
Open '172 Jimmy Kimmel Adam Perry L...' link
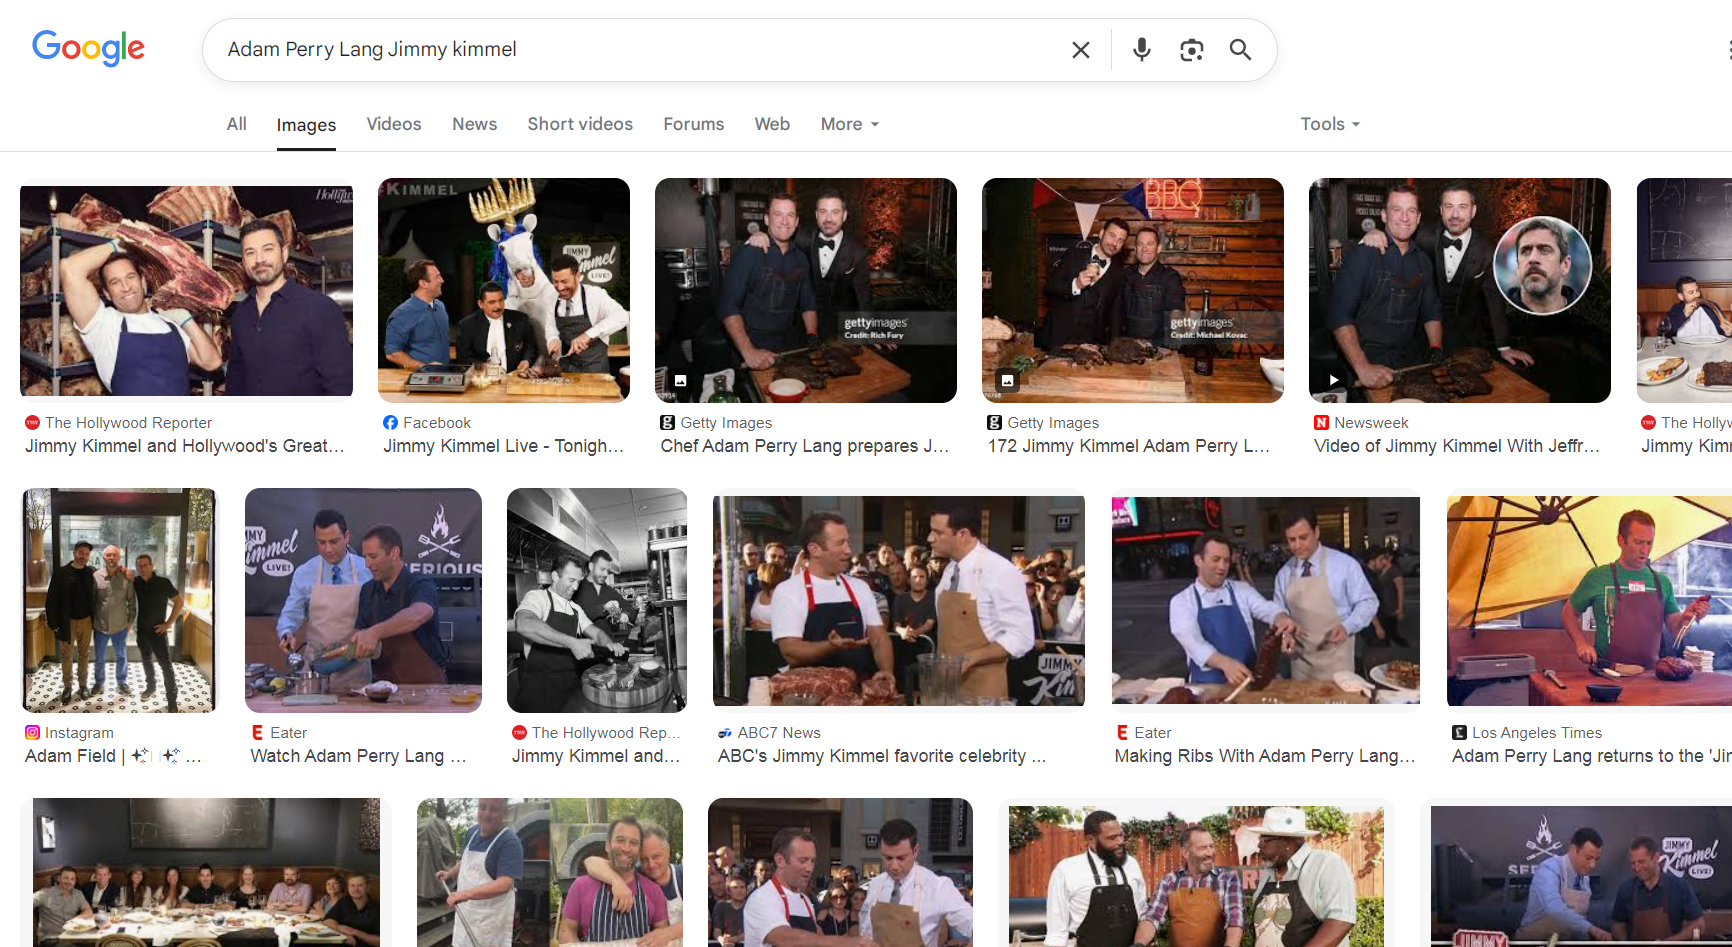coord(1128,446)
